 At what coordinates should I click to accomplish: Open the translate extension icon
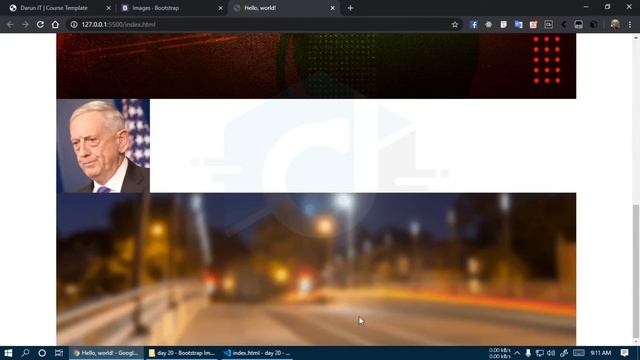point(518,24)
